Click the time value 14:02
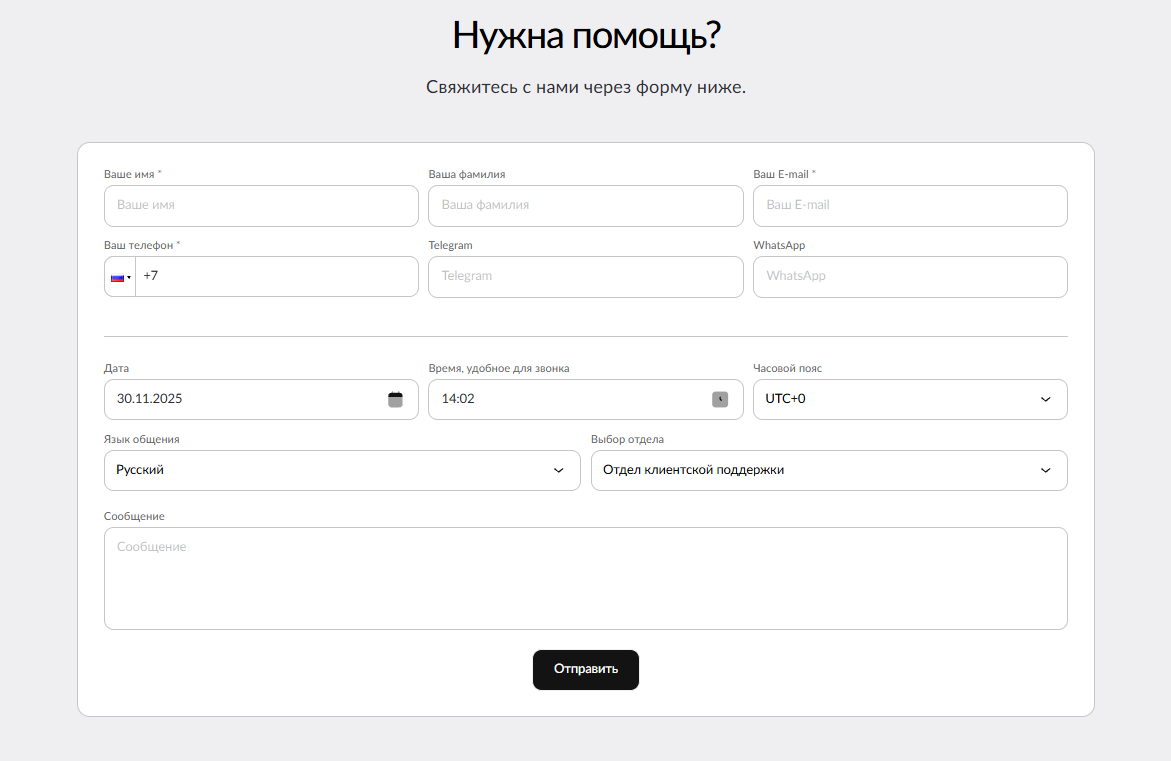1171x761 pixels. tap(458, 399)
